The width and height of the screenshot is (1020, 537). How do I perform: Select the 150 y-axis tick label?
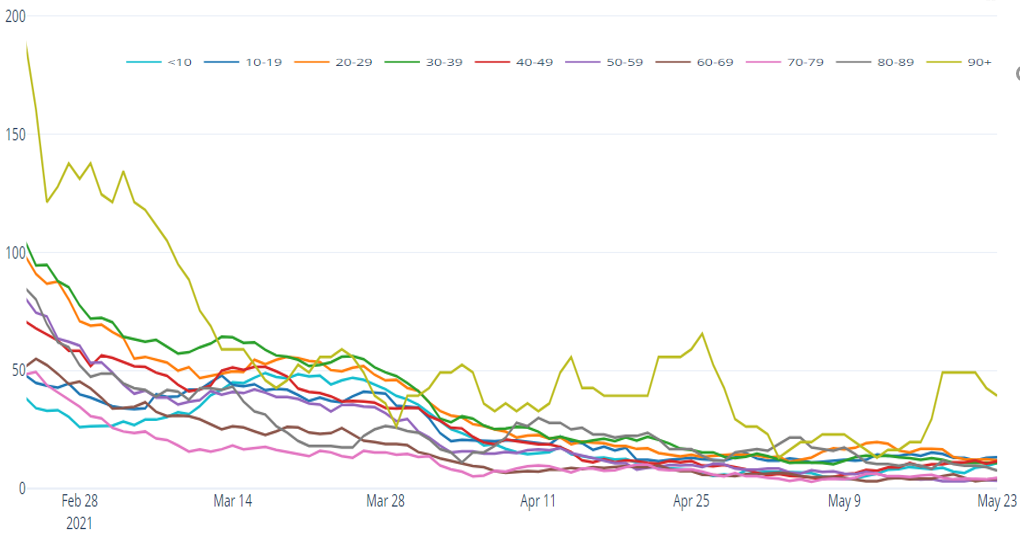[15, 135]
